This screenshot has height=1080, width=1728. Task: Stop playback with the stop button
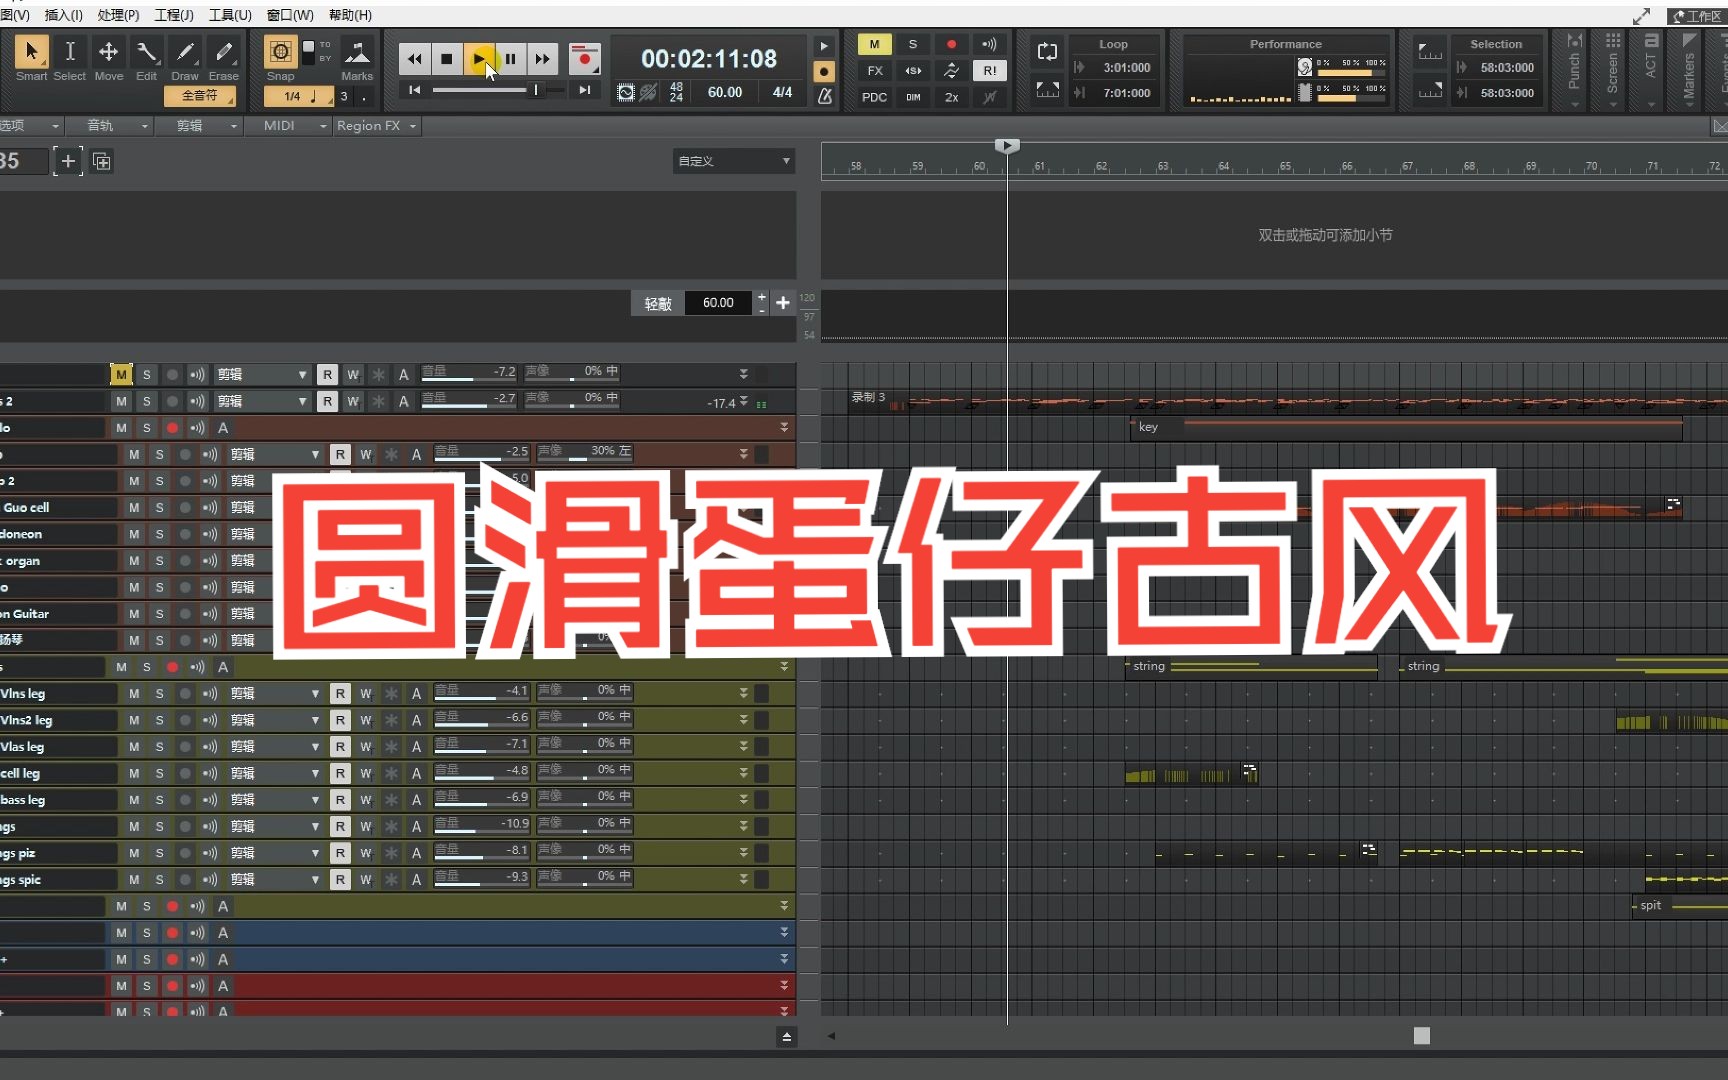coord(447,59)
